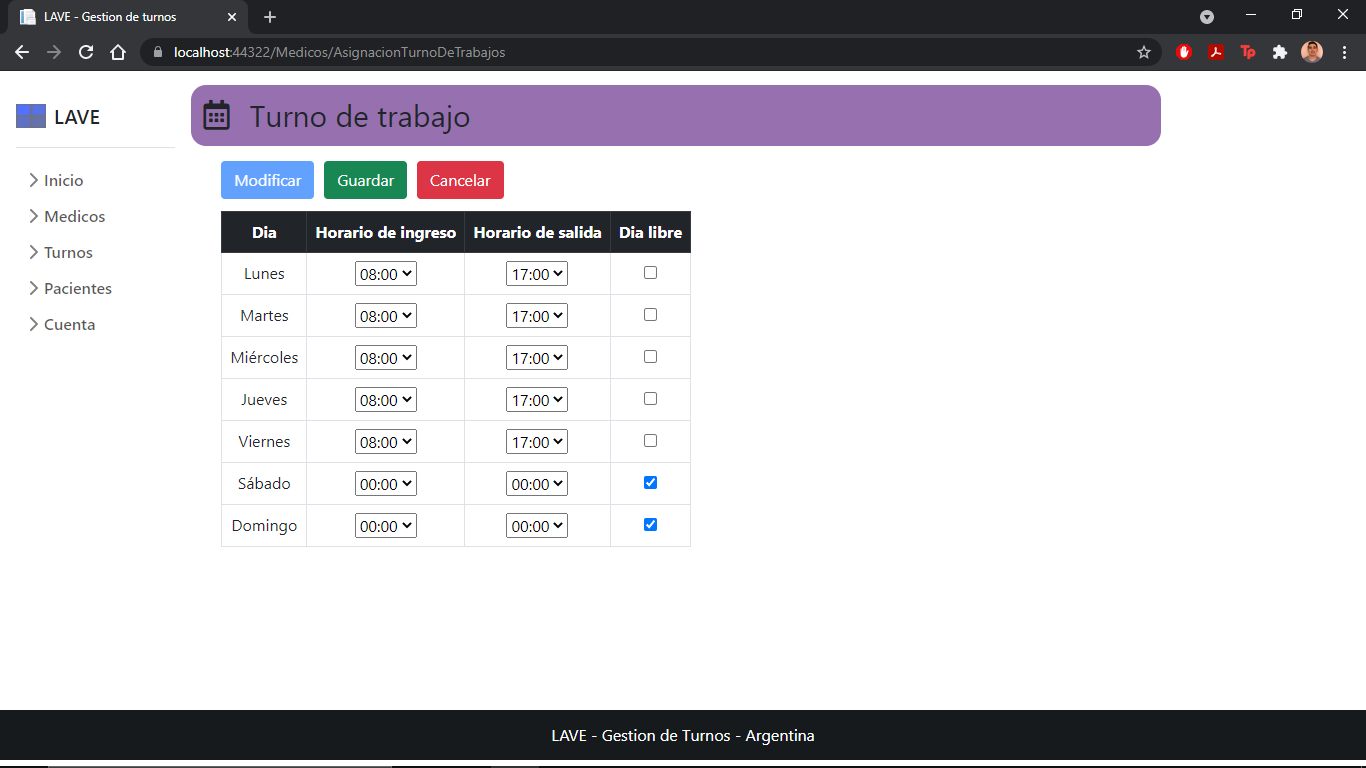Check the Dia libre box for Lunes

pyautogui.click(x=650, y=273)
